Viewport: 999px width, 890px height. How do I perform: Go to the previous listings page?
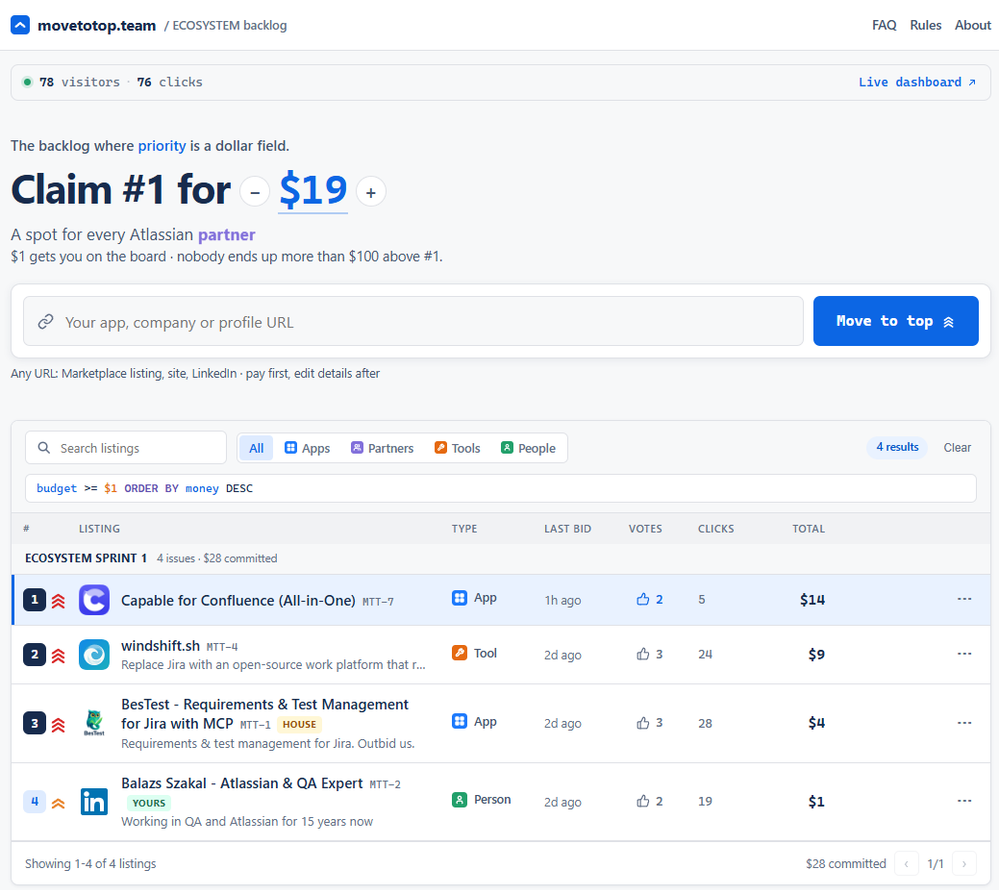(907, 864)
